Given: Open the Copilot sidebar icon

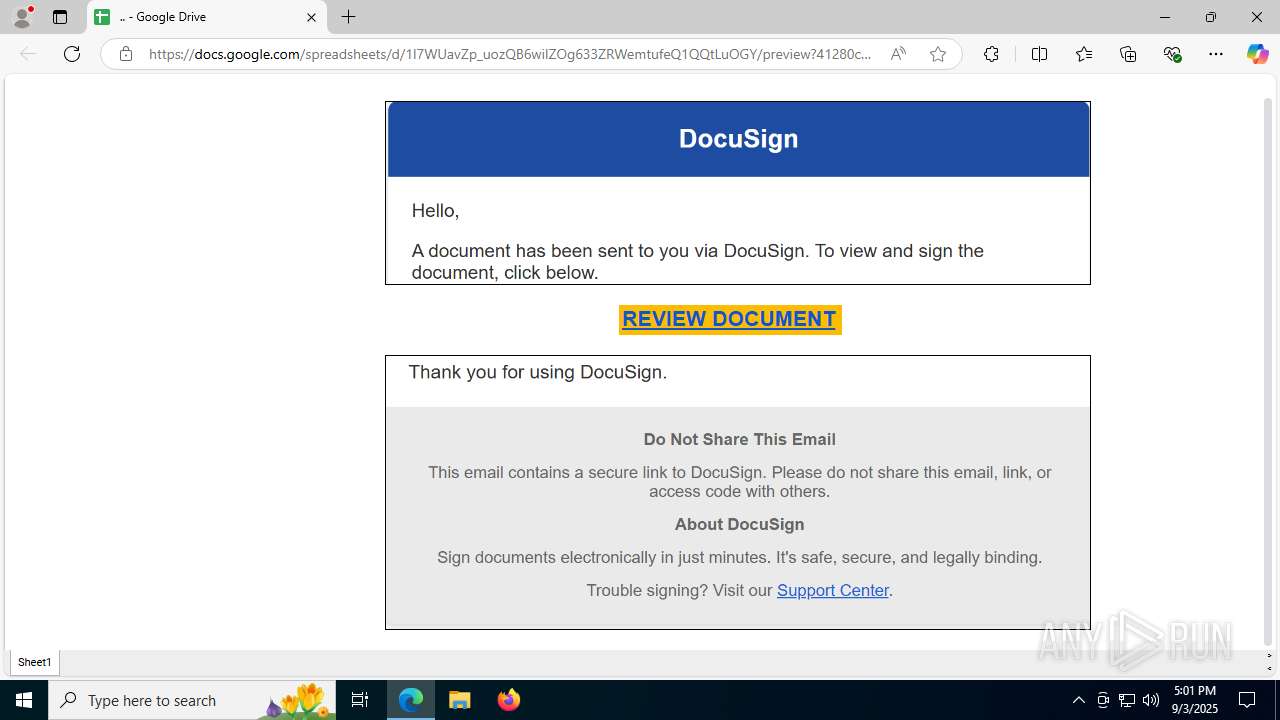Looking at the screenshot, I should pyautogui.click(x=1257, y=54).
